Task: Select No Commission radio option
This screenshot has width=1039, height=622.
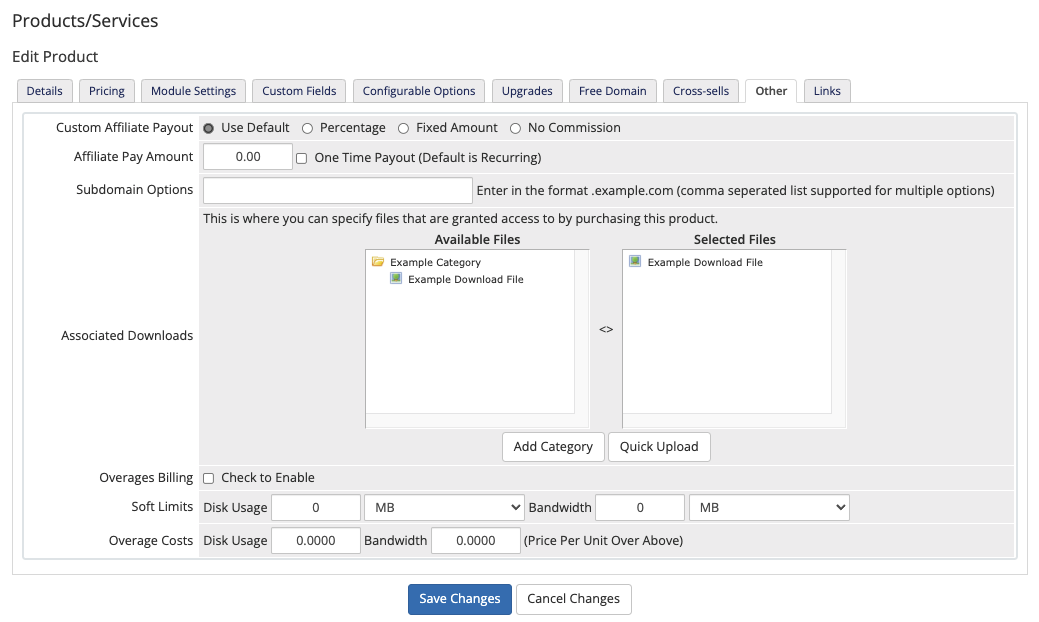Action: click(516, 129)
